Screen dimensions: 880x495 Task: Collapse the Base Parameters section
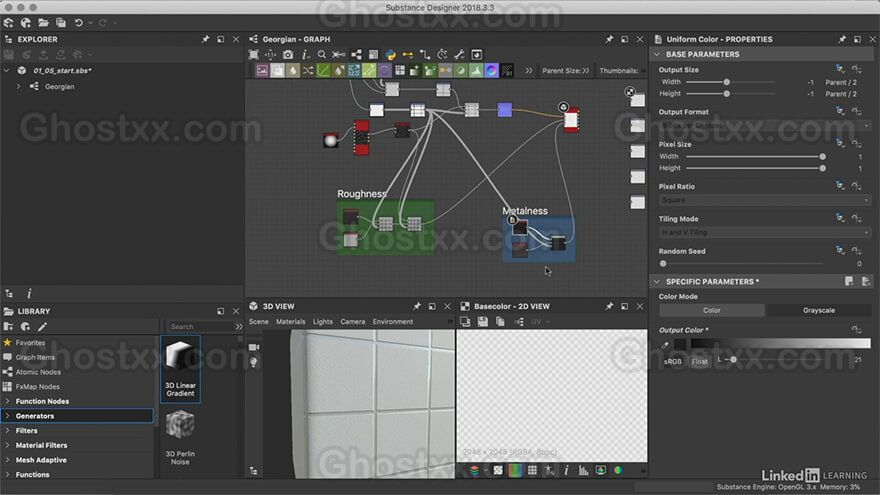pos(657,54)
